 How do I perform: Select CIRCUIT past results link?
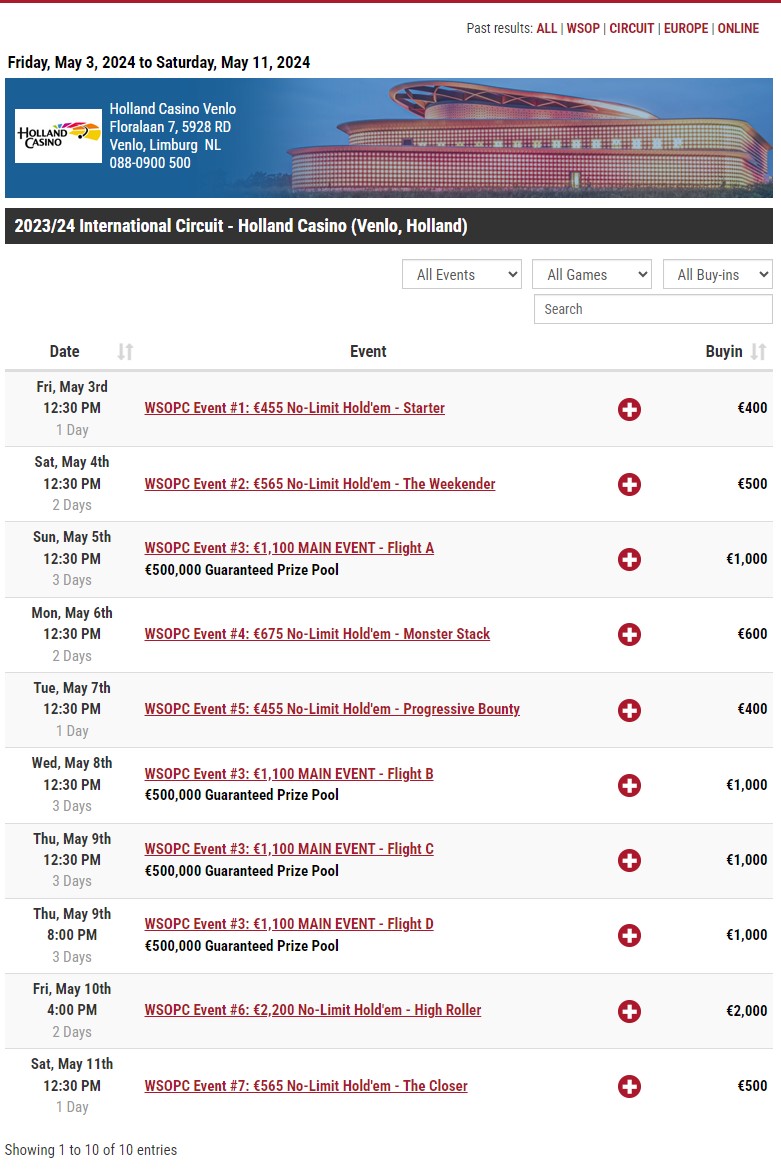point(631,29)
